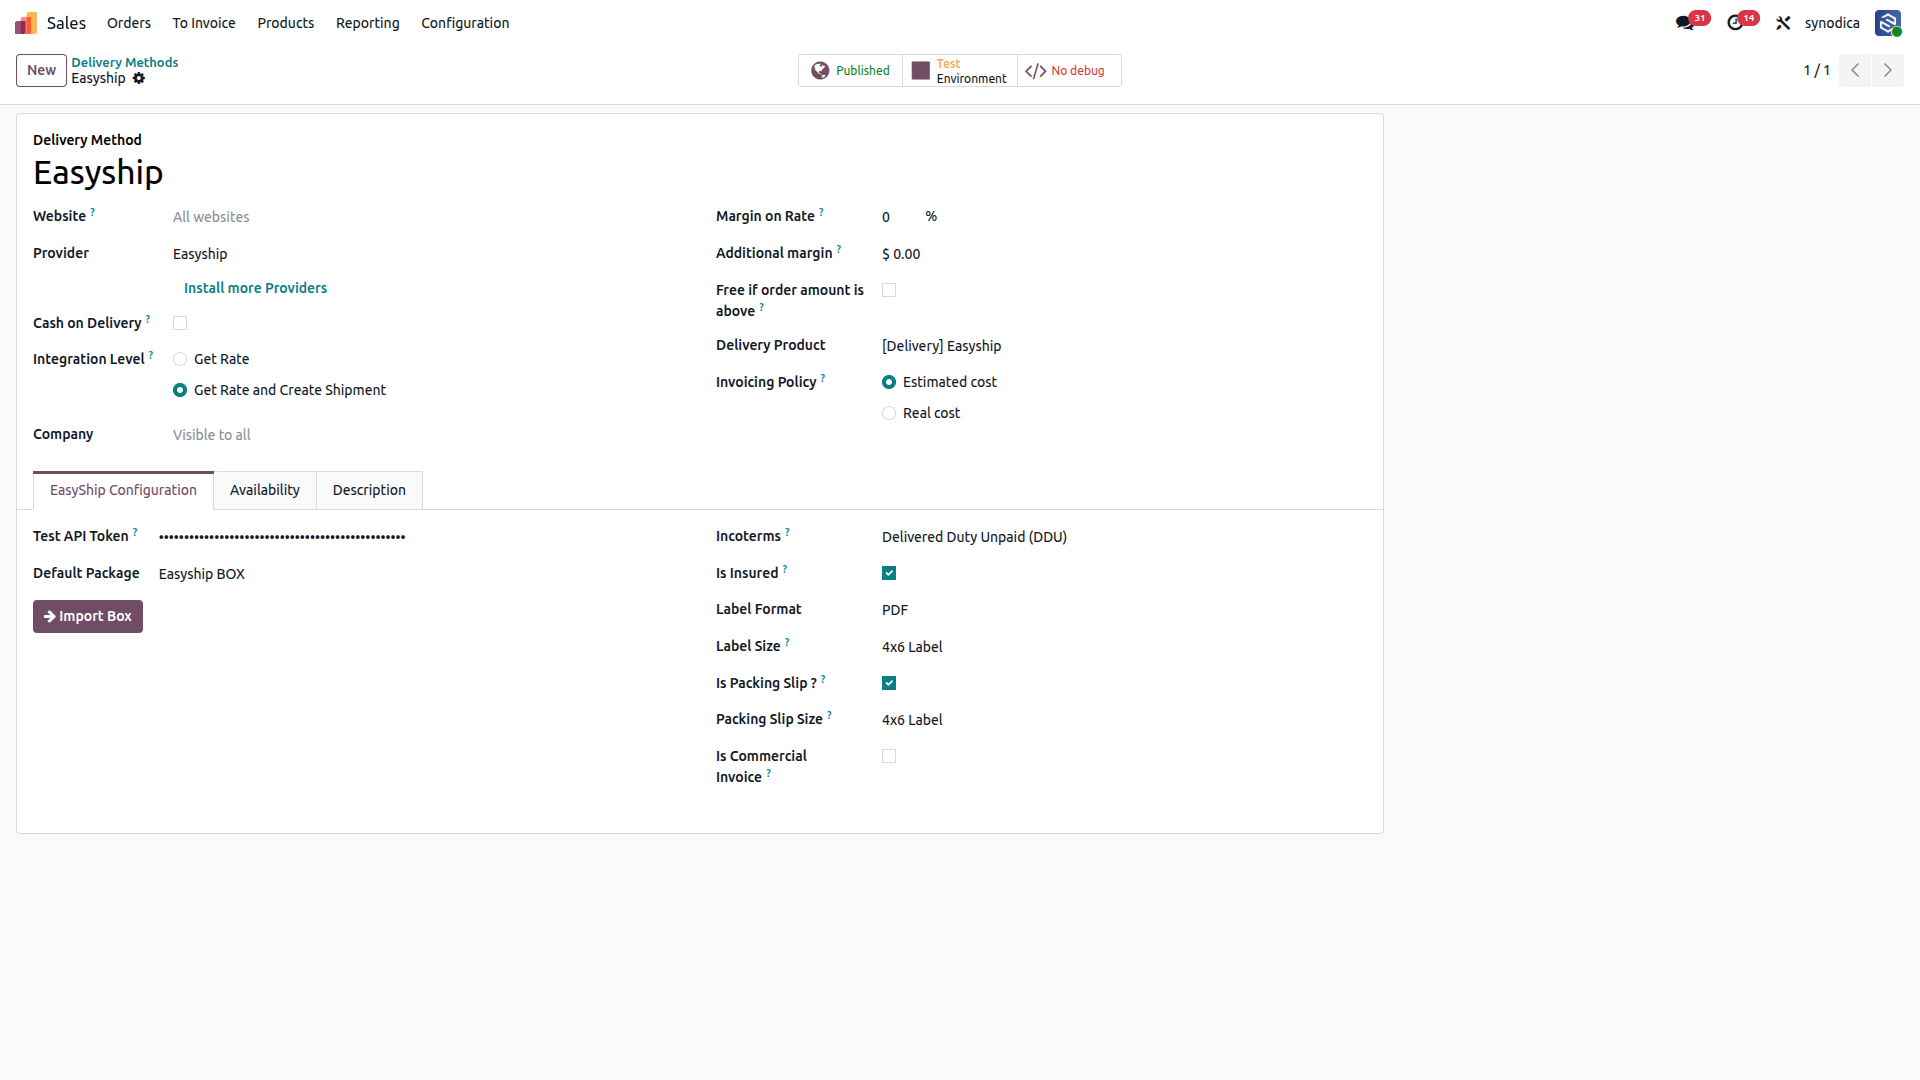Toggle Free if order amount is above

[x=889, y=290]
